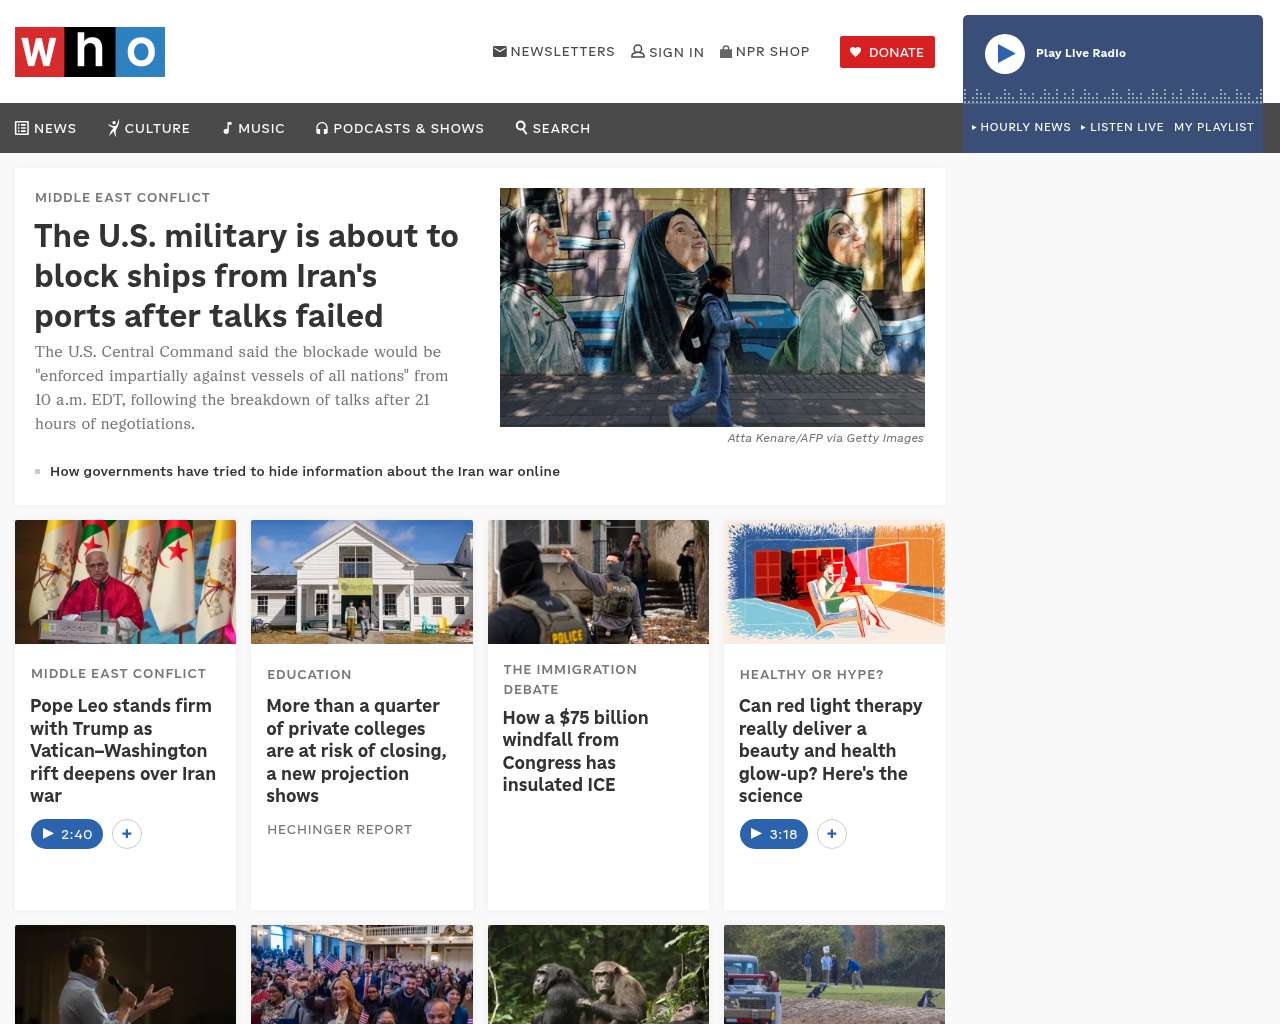Screen dimensions: 1280x1024
Task: Open the private colleges closing headline
Action: pyautogui.click(x=357, y=751)
